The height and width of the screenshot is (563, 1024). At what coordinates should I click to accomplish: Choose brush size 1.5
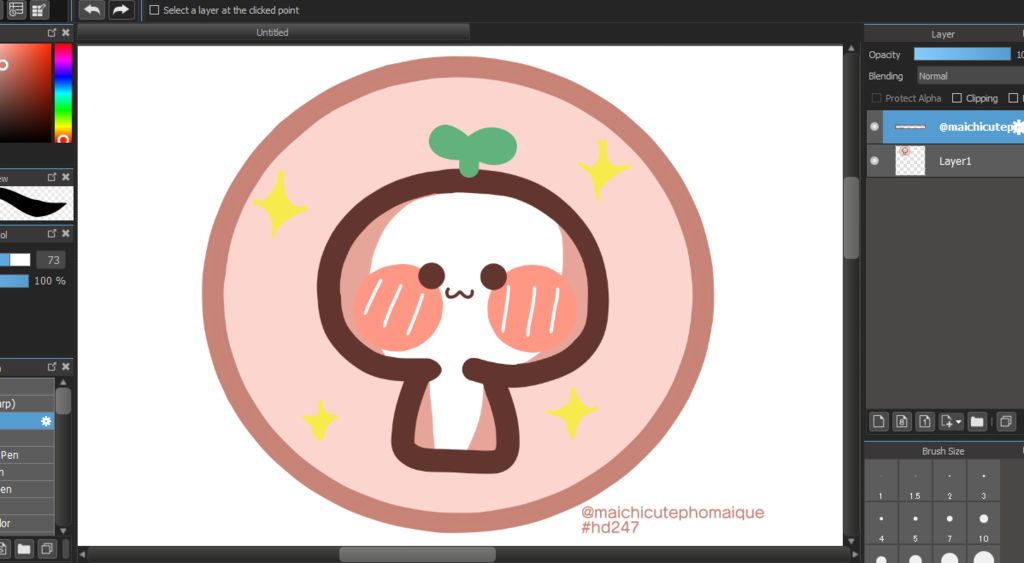pyautogui.click(x=915, y=482)
